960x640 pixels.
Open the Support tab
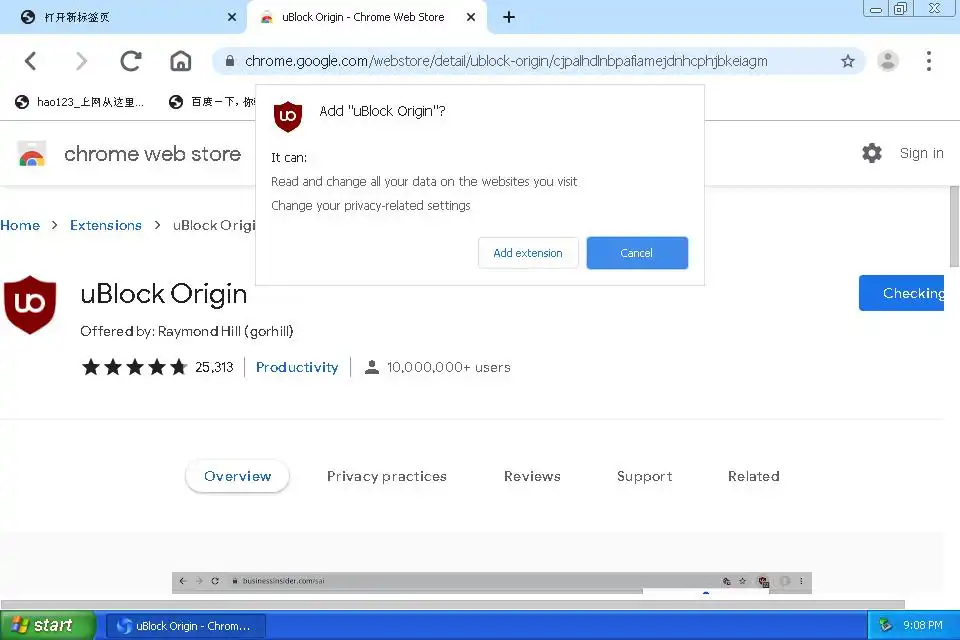[645, 476]
